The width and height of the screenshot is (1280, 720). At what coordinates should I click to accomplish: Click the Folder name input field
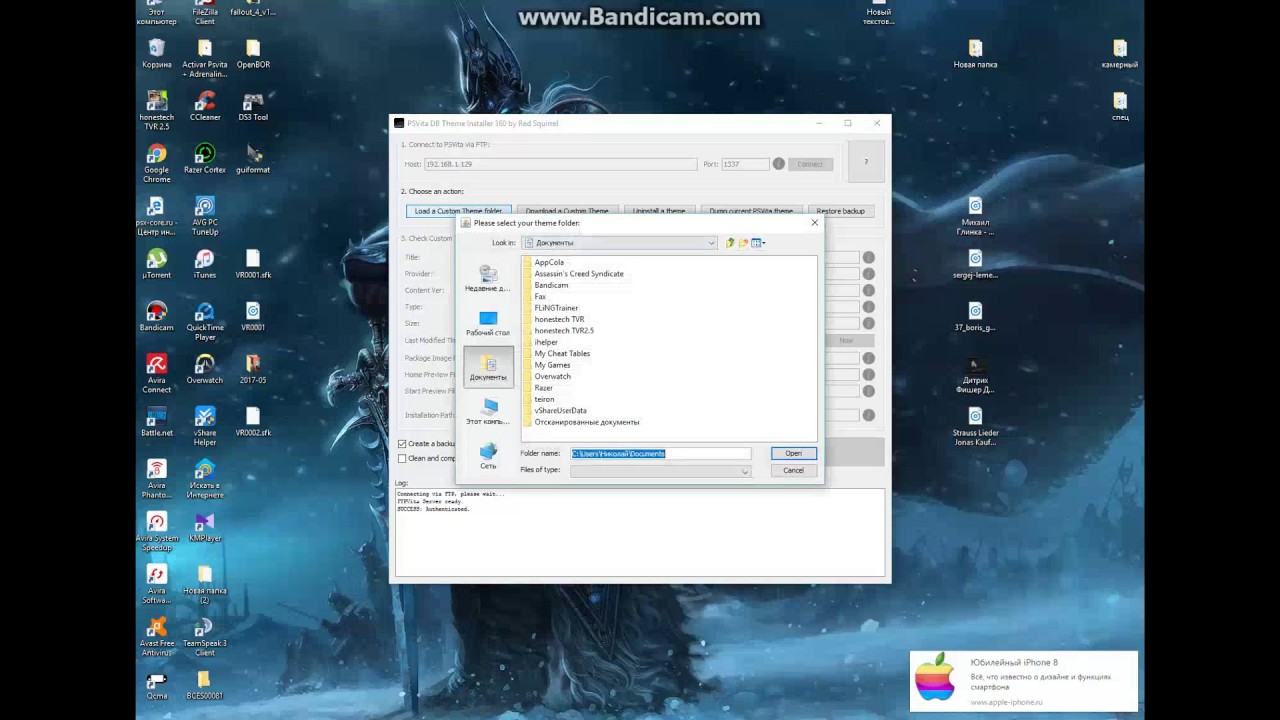pos(660,454)
